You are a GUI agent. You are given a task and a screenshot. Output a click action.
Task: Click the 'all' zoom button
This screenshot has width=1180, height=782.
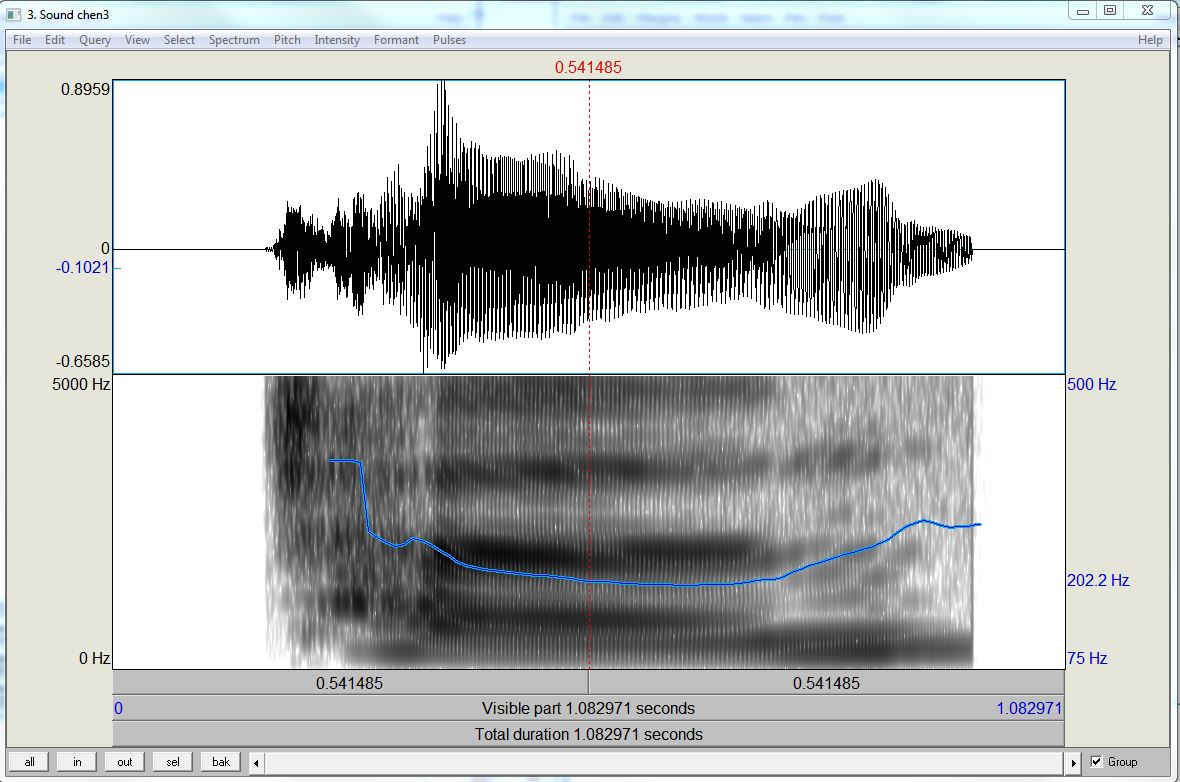point(29,762)
